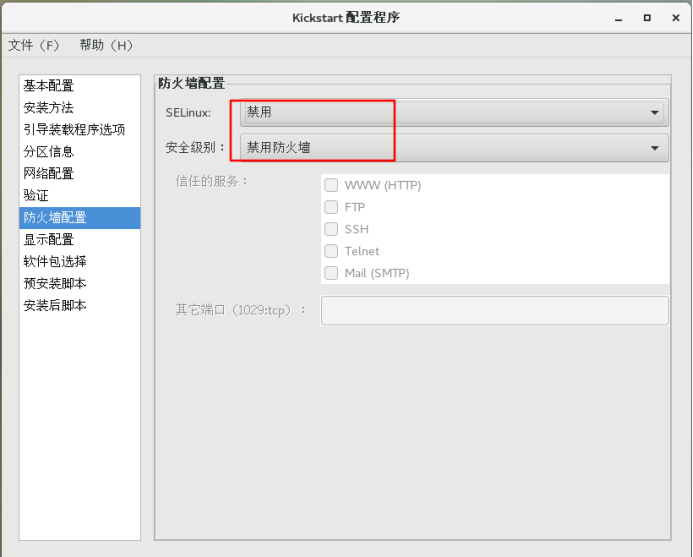Open 网络配置 section
The height and width of the screenshot is (557, 693).
click(x=80, y=173)
